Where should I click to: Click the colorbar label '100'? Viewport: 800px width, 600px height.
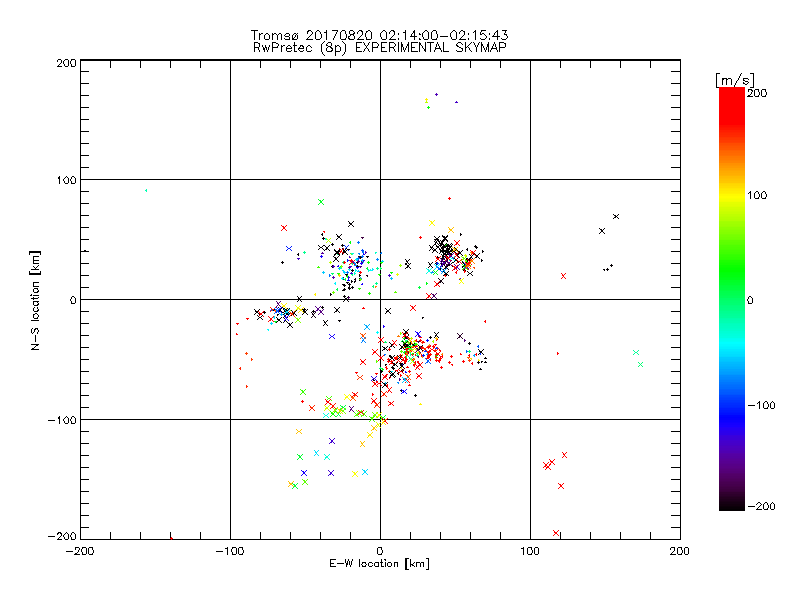pyautogui.click(x=757, y=195)
